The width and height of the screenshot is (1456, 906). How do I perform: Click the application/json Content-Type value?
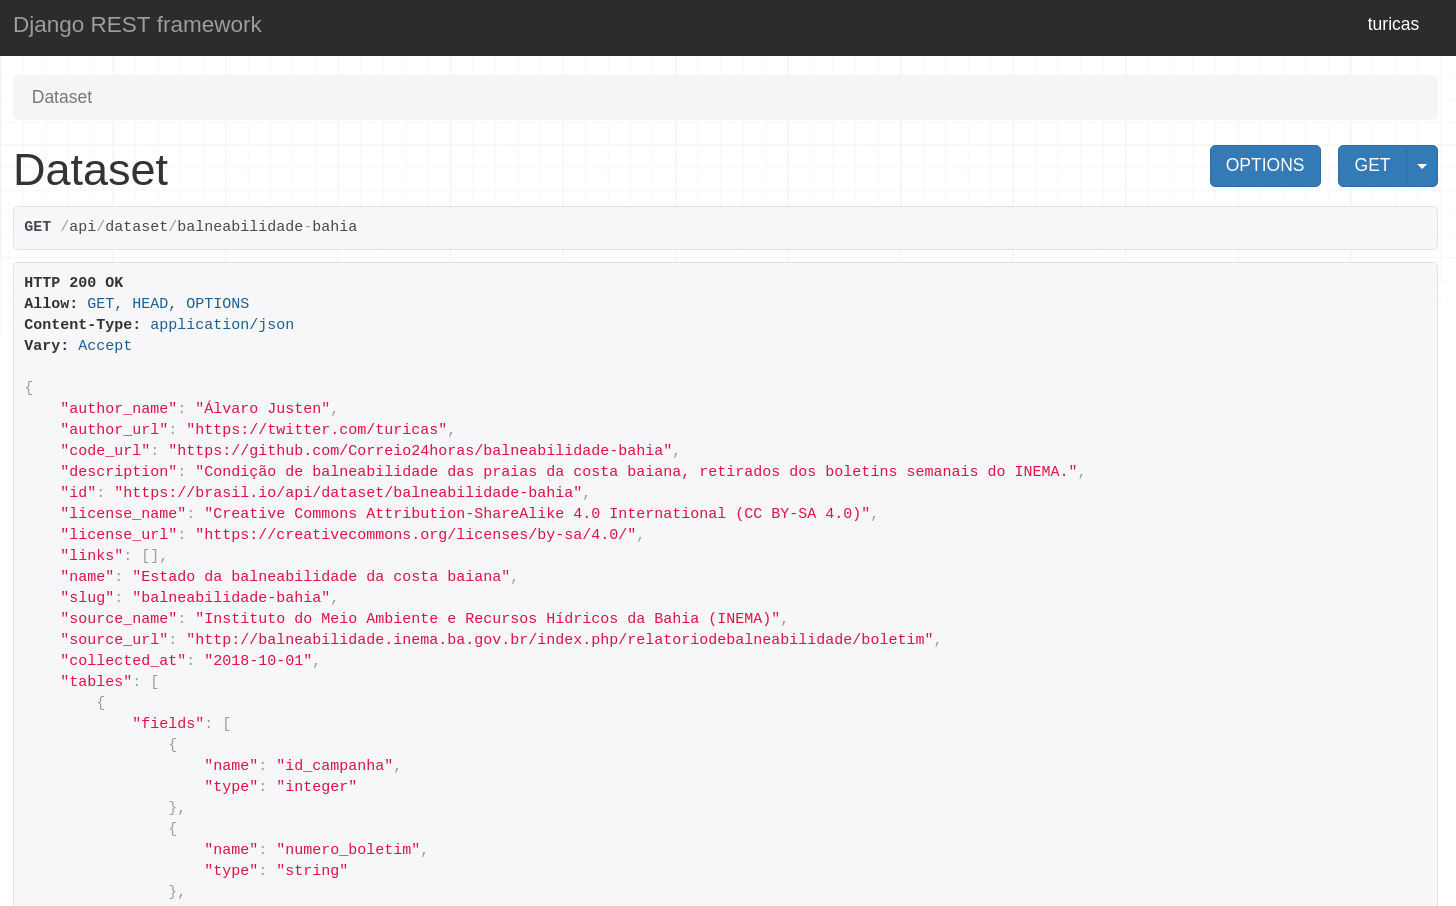(x=222, y=325)
